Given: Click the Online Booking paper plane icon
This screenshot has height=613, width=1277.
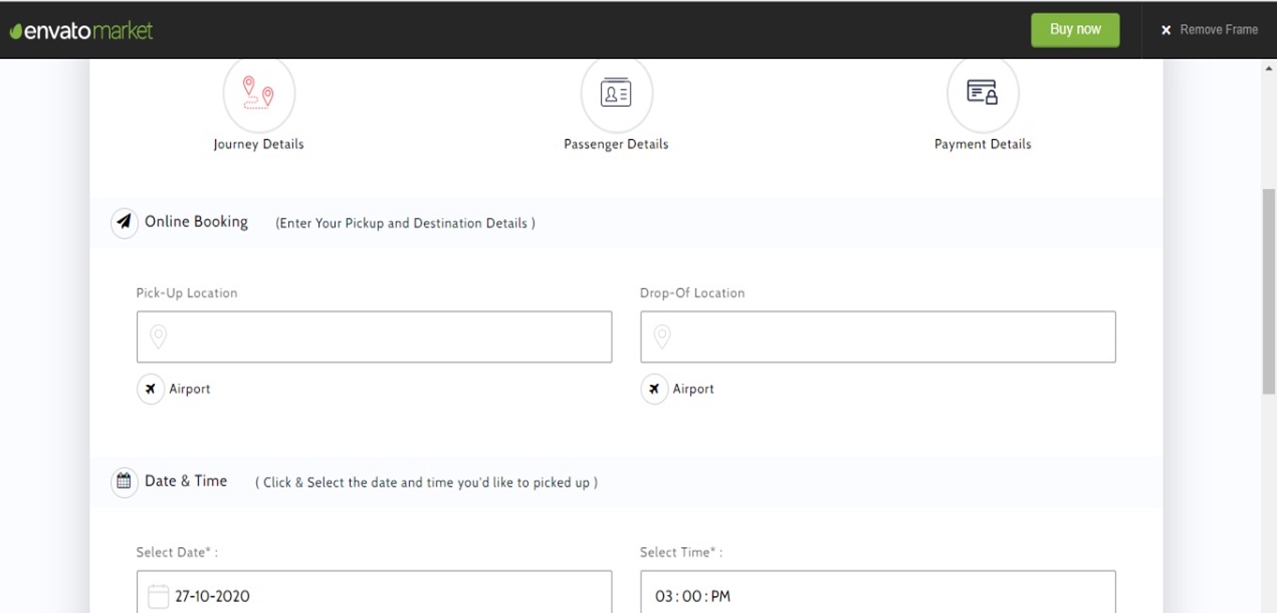Looking at the screenshot, I should pyautogui.click(x=124, y=222).
